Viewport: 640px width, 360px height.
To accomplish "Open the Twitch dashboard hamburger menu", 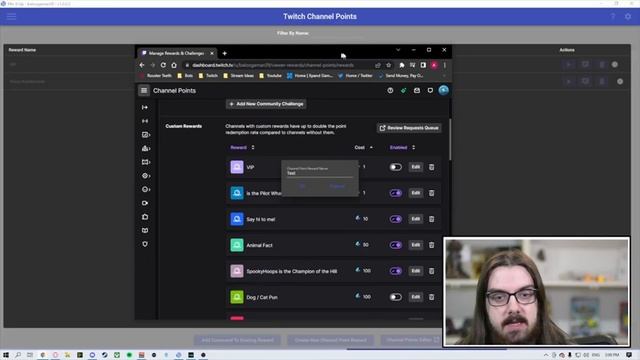I will (144, 91).
